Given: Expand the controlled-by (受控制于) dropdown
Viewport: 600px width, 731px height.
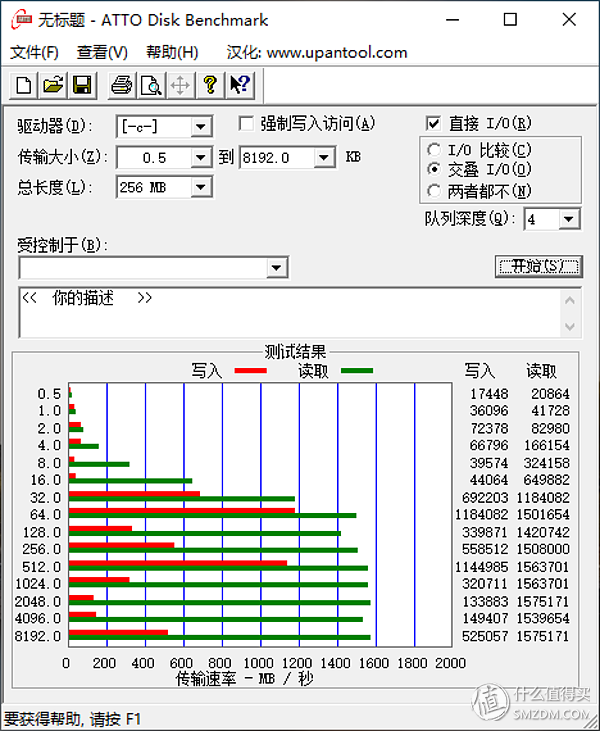Looking at the screenshot, I should [x=276, y=268].
